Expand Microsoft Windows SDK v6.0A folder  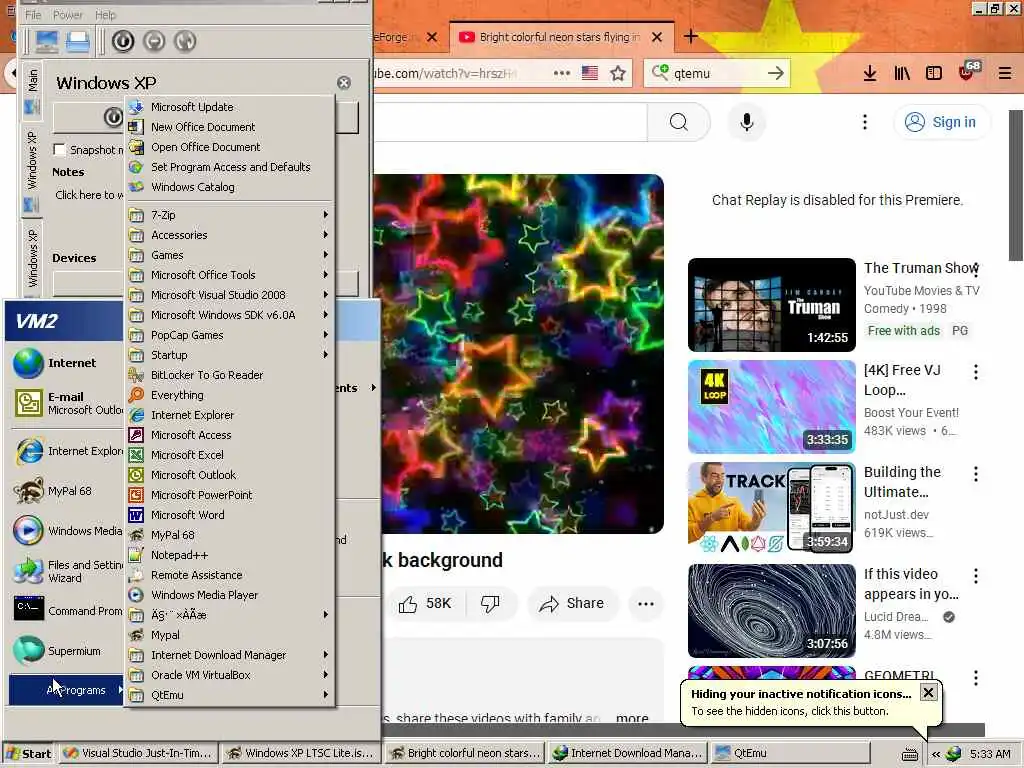click(229, 315)
